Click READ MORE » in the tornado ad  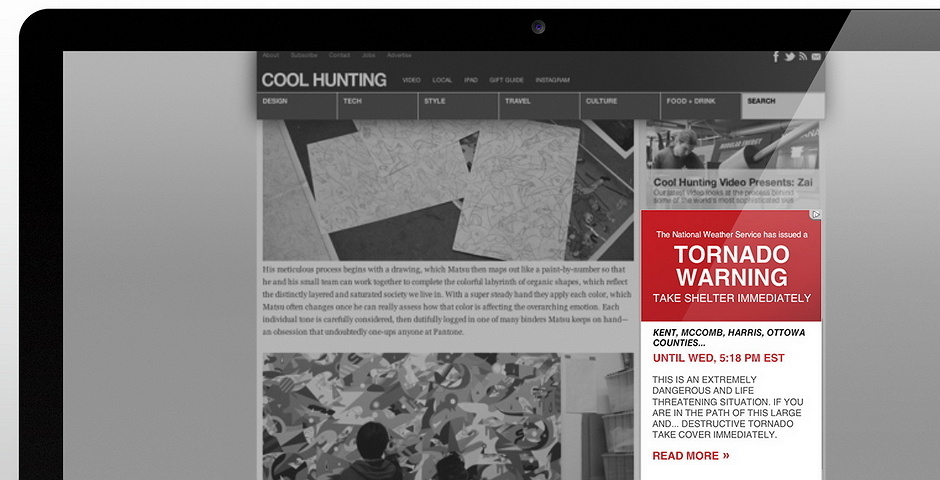(x=691, y=455)
